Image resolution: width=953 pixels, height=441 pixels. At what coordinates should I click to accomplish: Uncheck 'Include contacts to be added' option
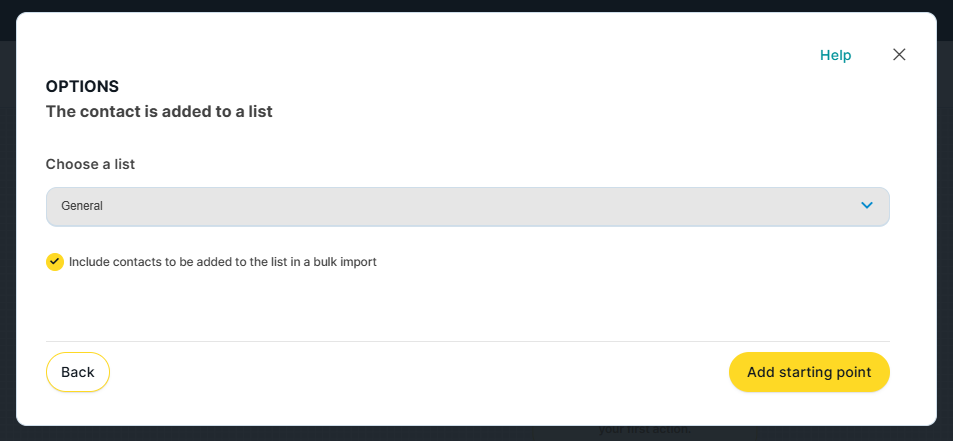tap(55, 262)
